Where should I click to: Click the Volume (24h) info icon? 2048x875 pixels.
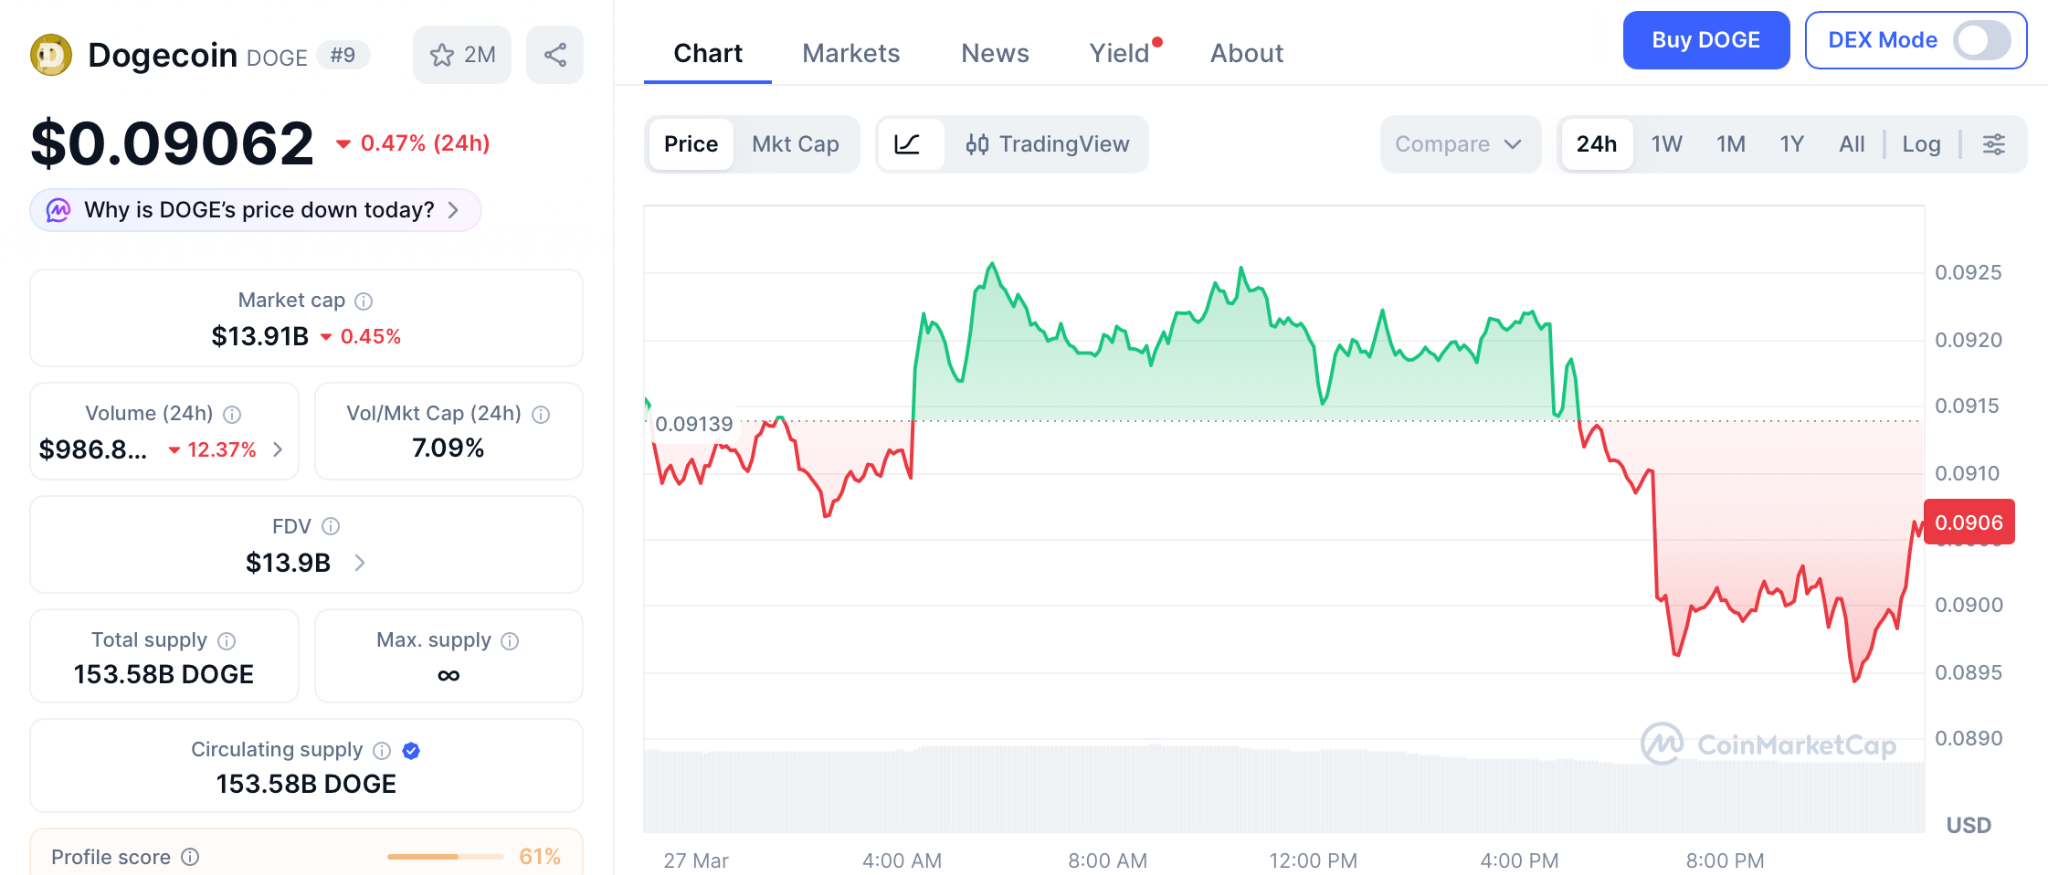pos(232,414)
